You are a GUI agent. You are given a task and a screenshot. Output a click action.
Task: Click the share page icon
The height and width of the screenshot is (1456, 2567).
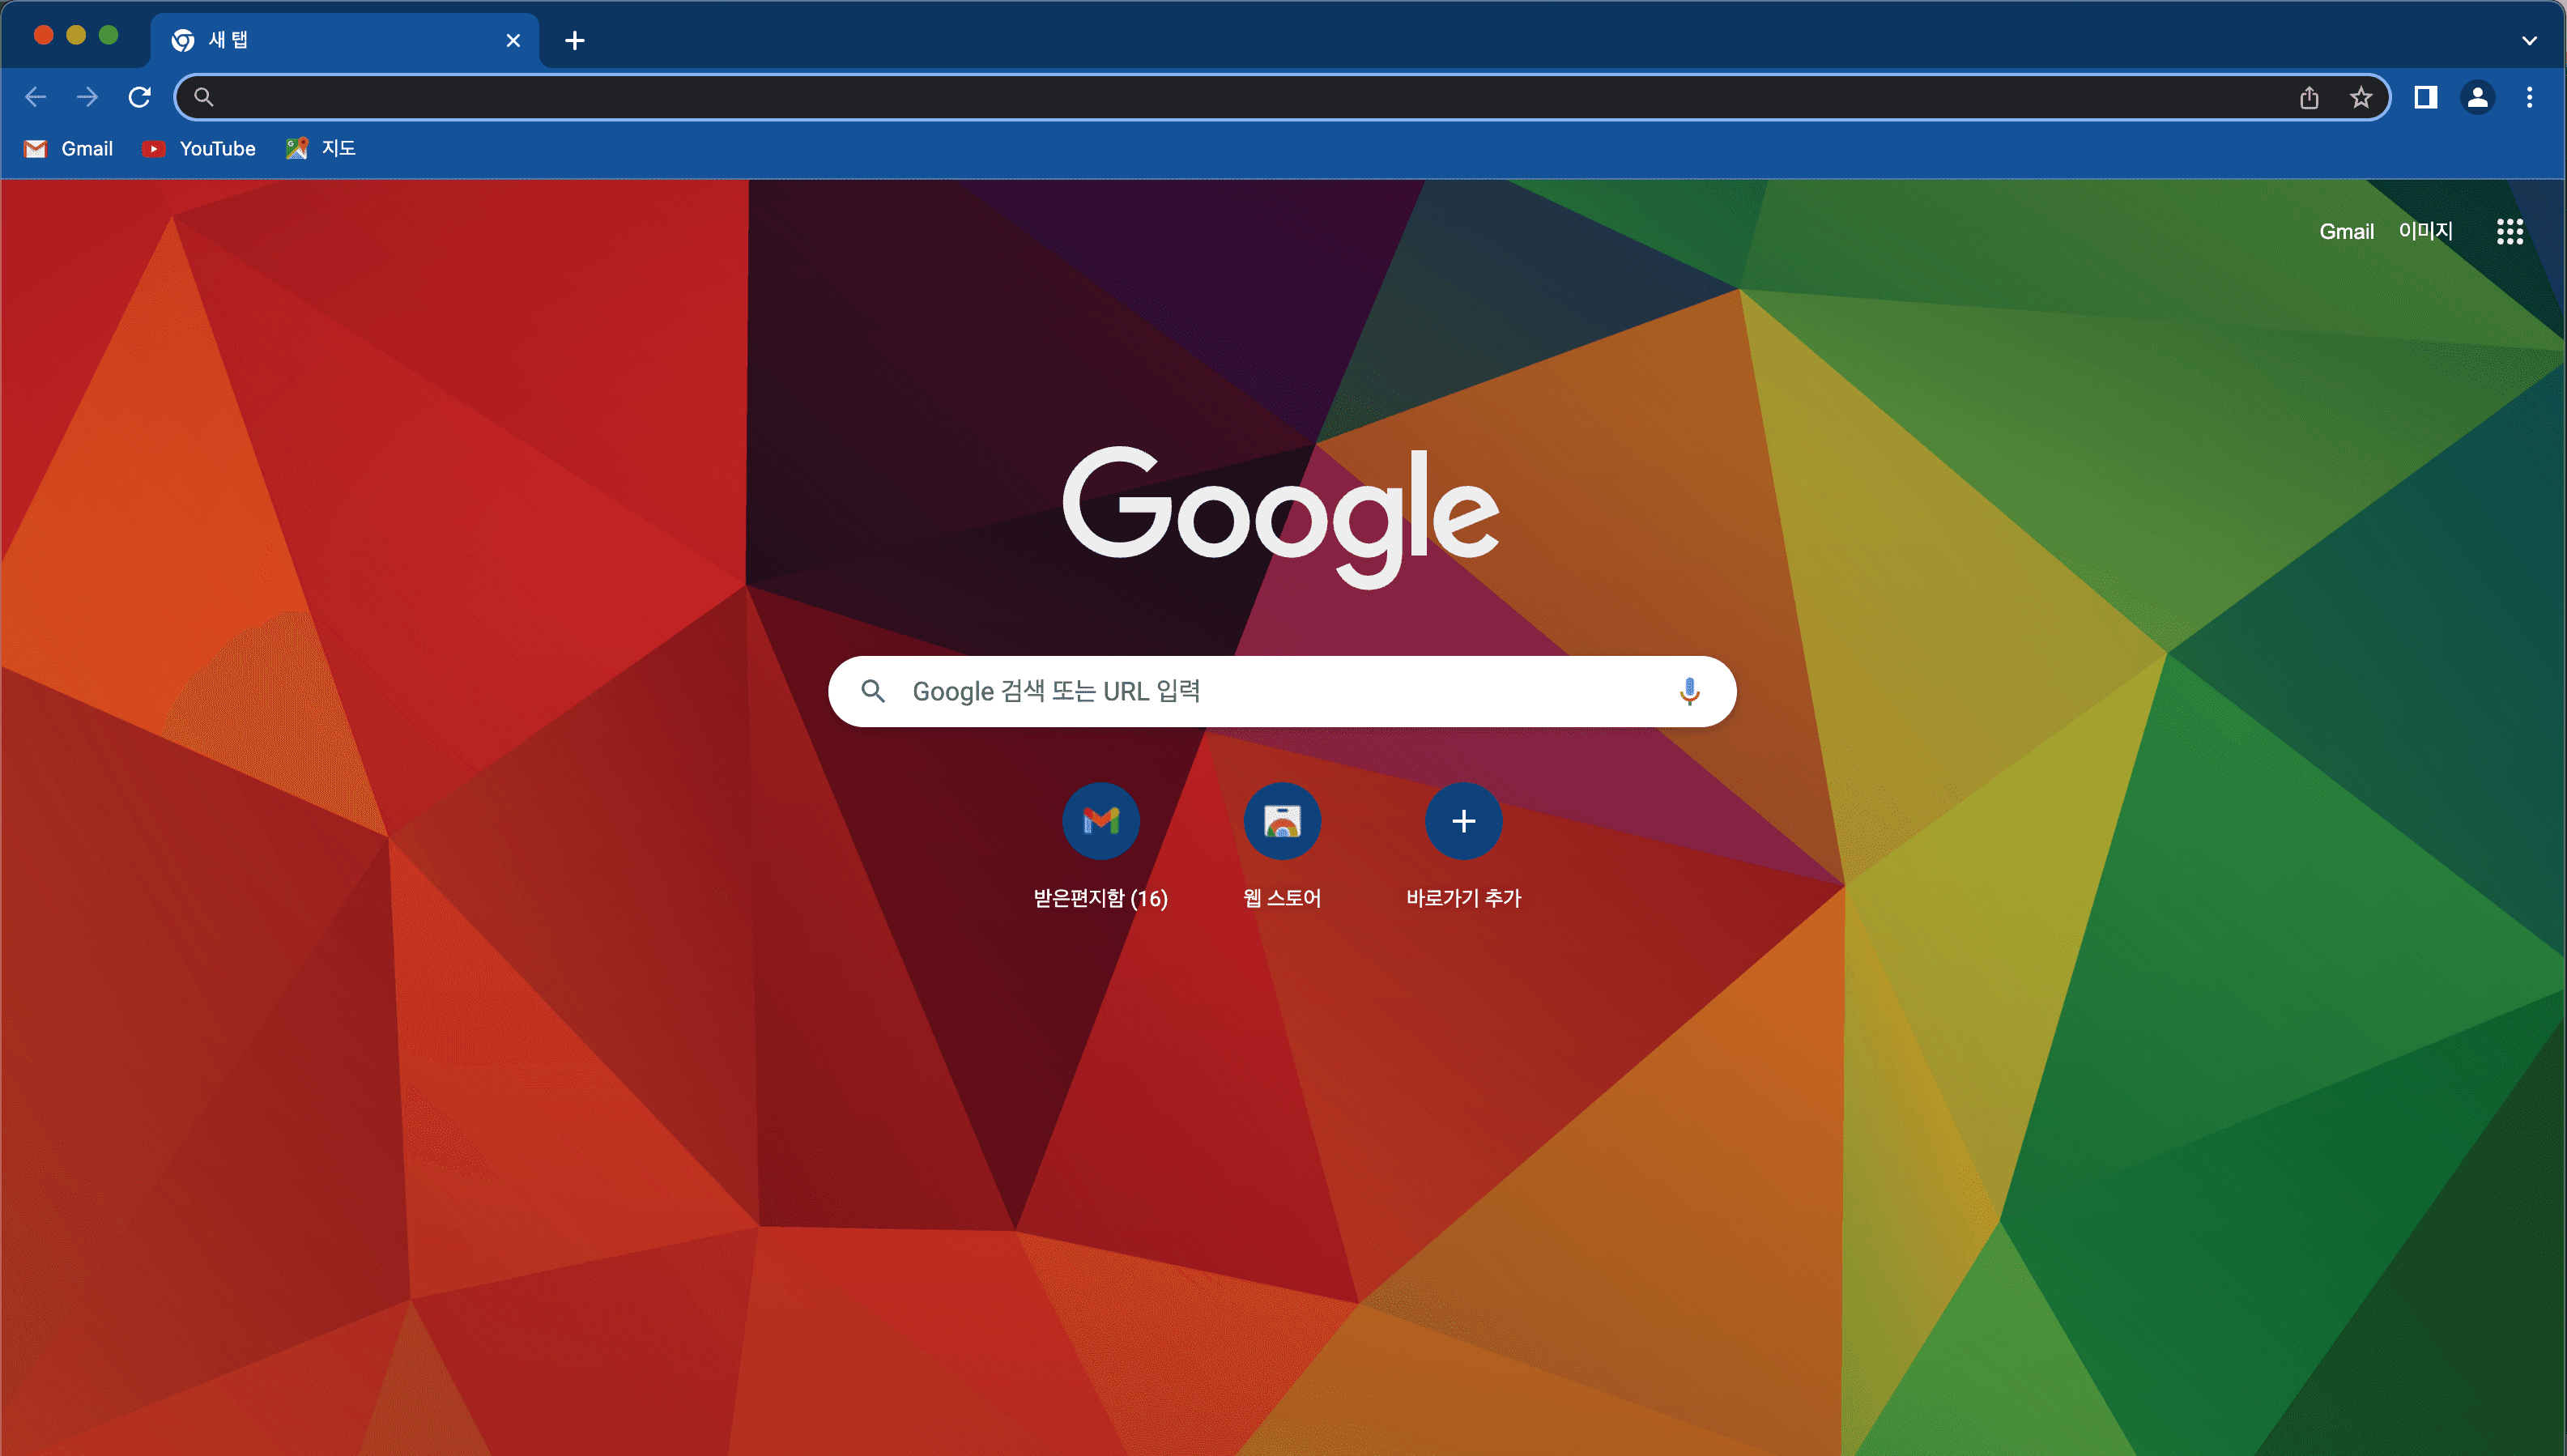(2309, 97)
